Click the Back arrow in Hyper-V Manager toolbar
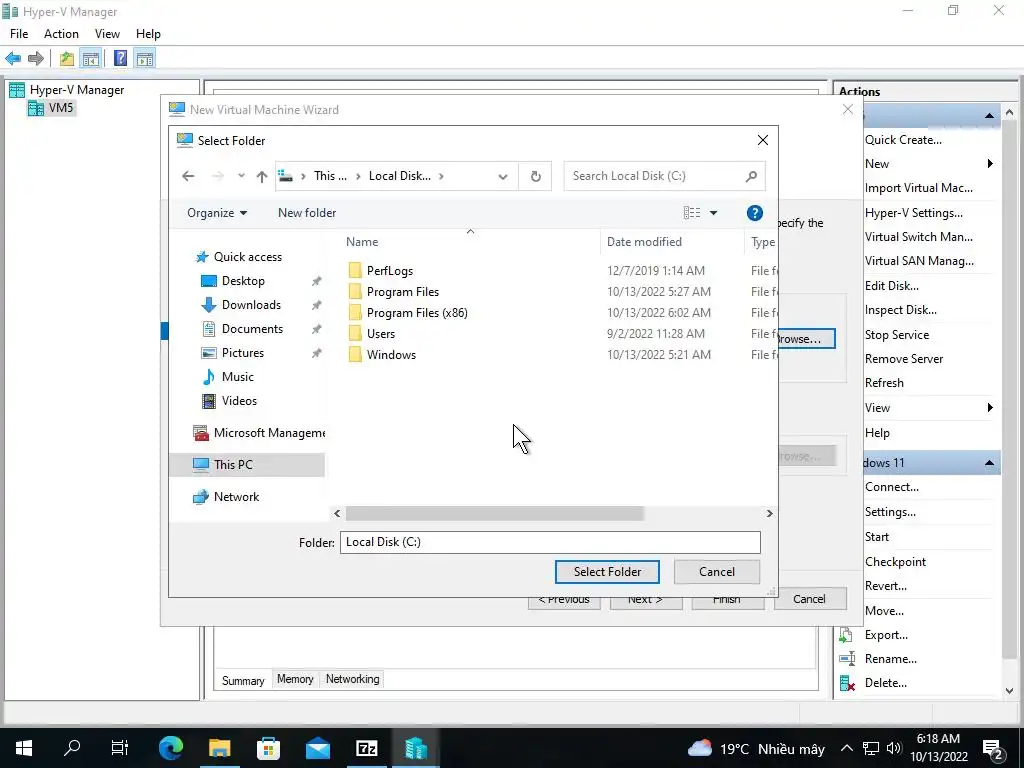 point(13,59)
